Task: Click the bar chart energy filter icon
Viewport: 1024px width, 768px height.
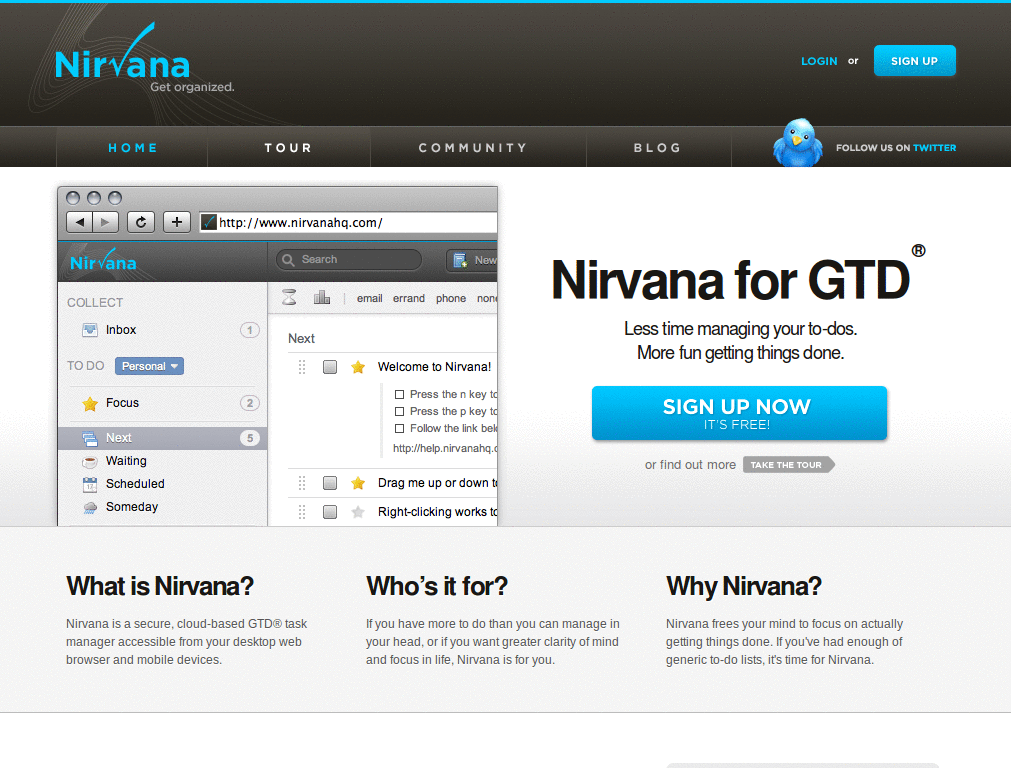Action: (321, 298)
